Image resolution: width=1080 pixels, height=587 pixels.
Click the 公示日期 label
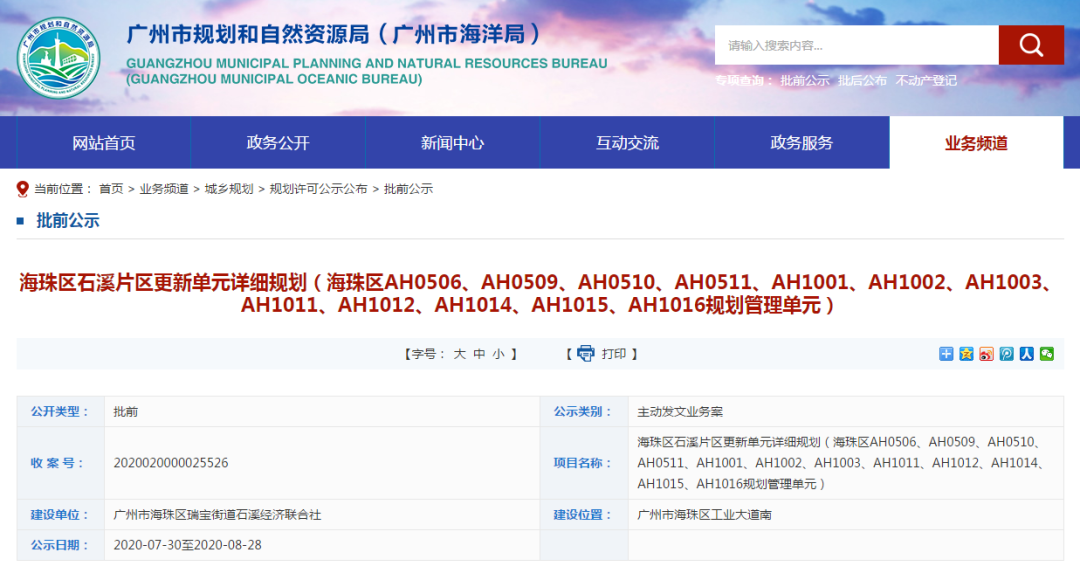point(60,545)
